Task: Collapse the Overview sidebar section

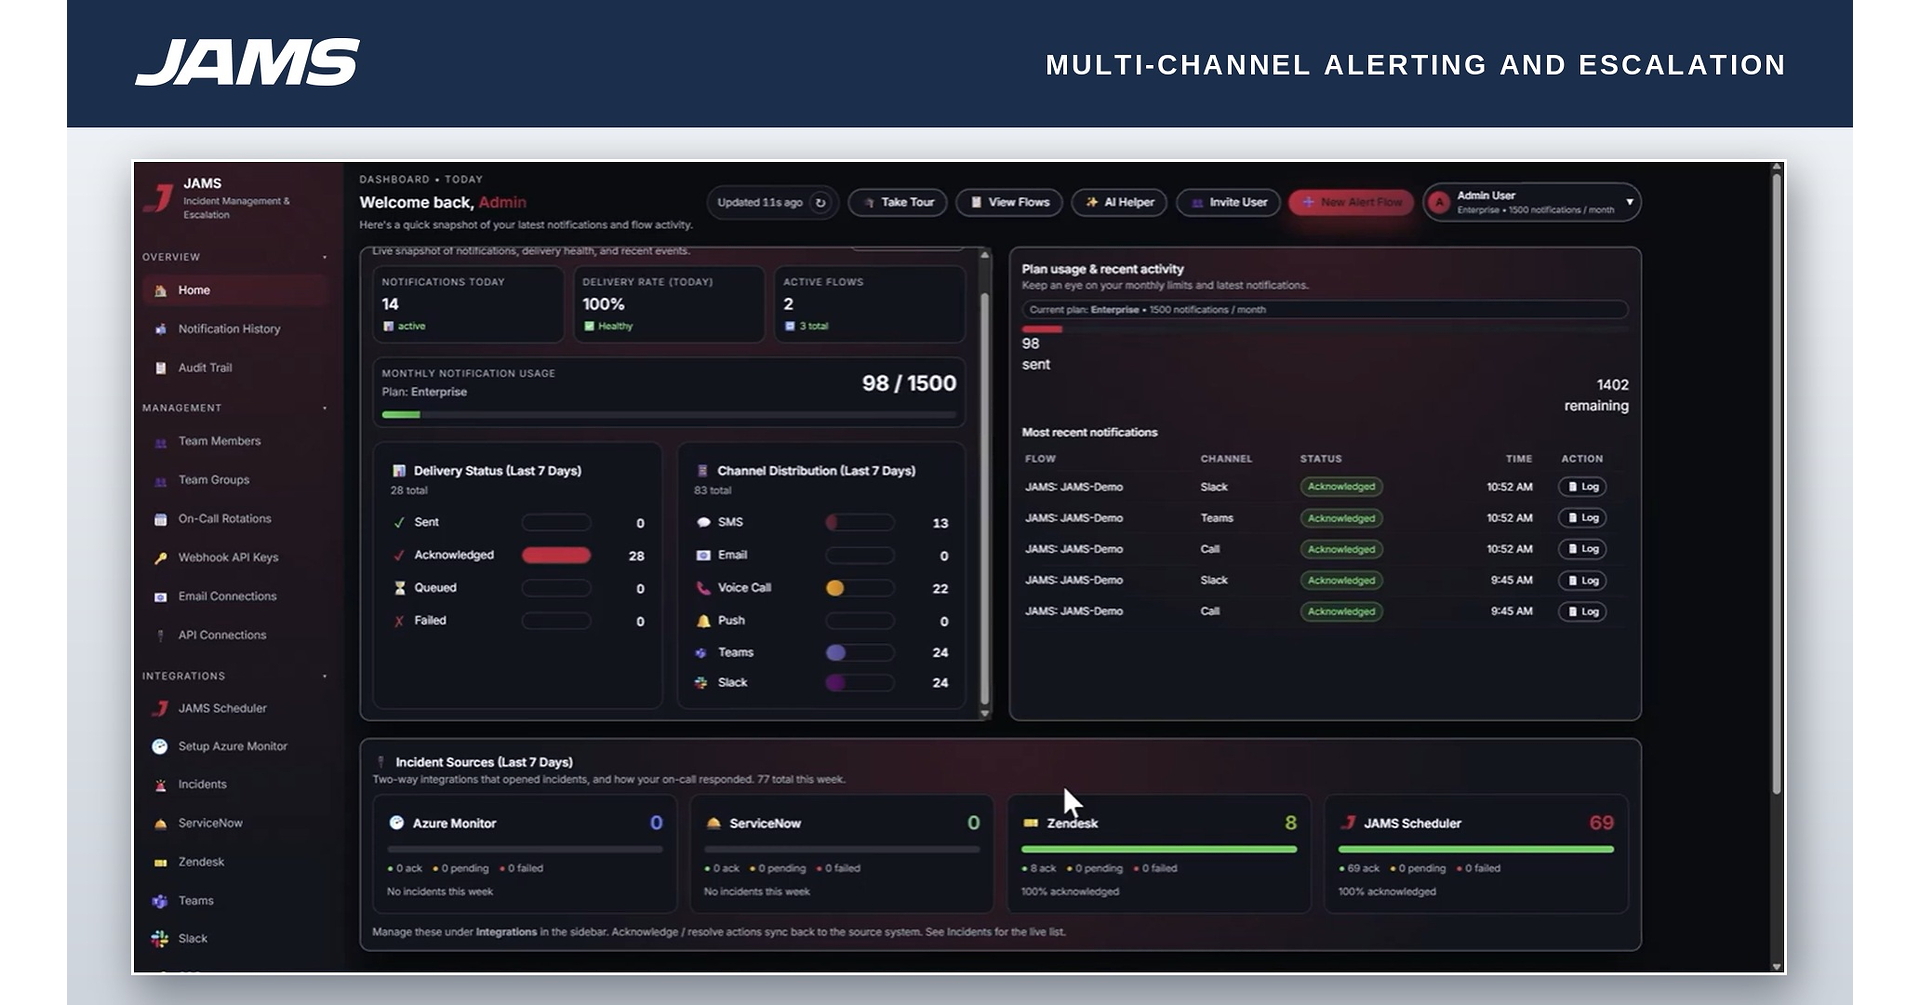Action: (x=325, y=257)
